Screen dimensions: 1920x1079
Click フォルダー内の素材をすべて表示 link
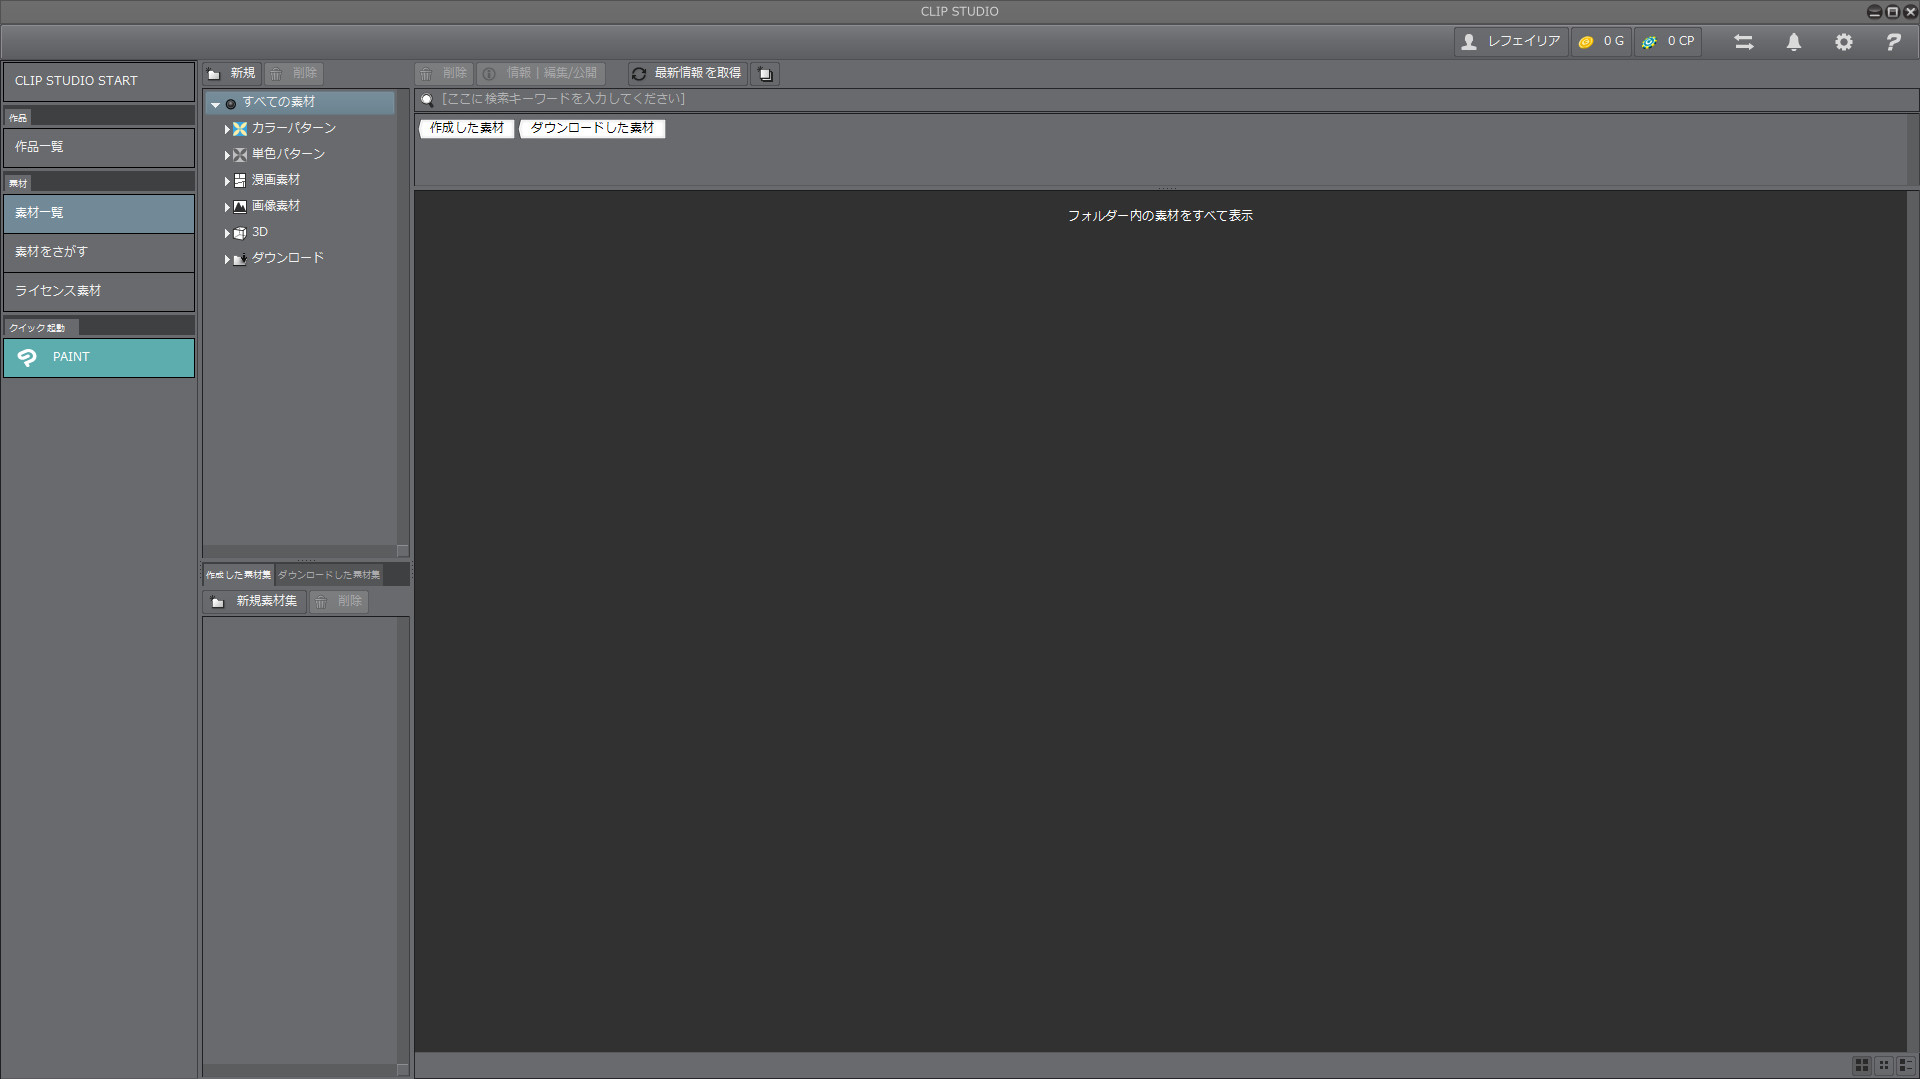pos(1160,216)
